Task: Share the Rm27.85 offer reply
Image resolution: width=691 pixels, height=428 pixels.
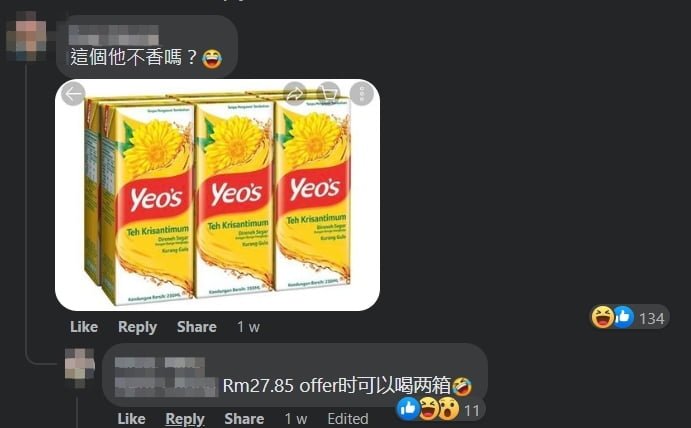Action: (244, 418)
